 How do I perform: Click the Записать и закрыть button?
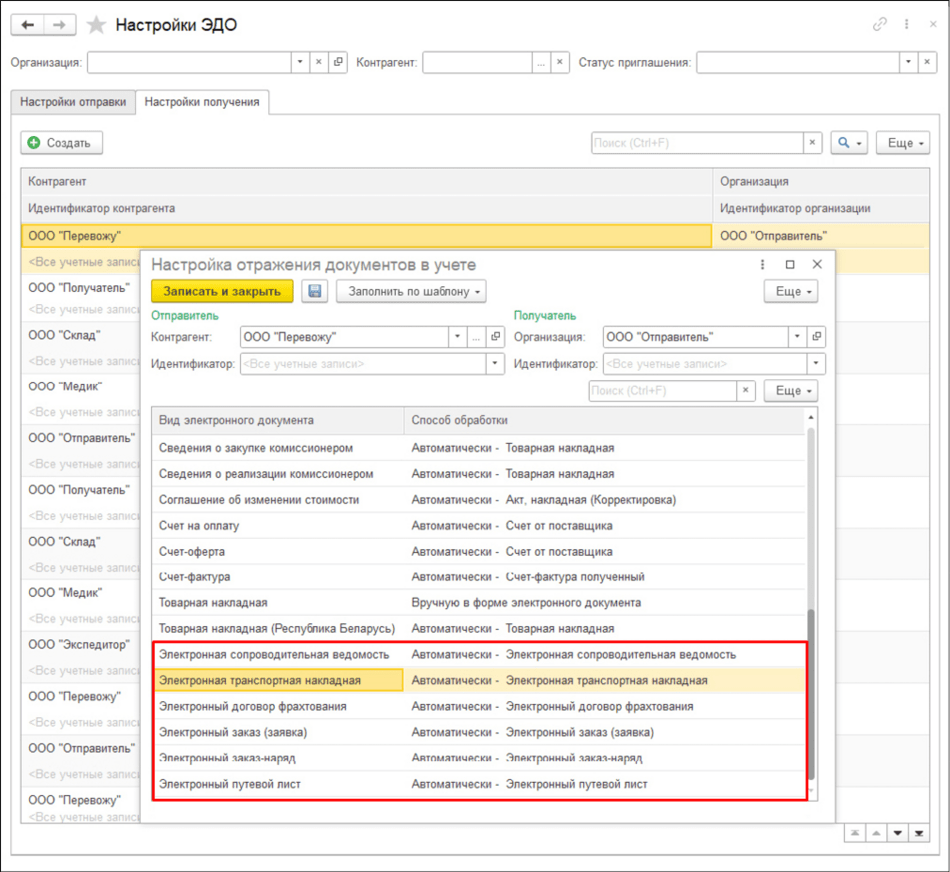click(222, 291)
